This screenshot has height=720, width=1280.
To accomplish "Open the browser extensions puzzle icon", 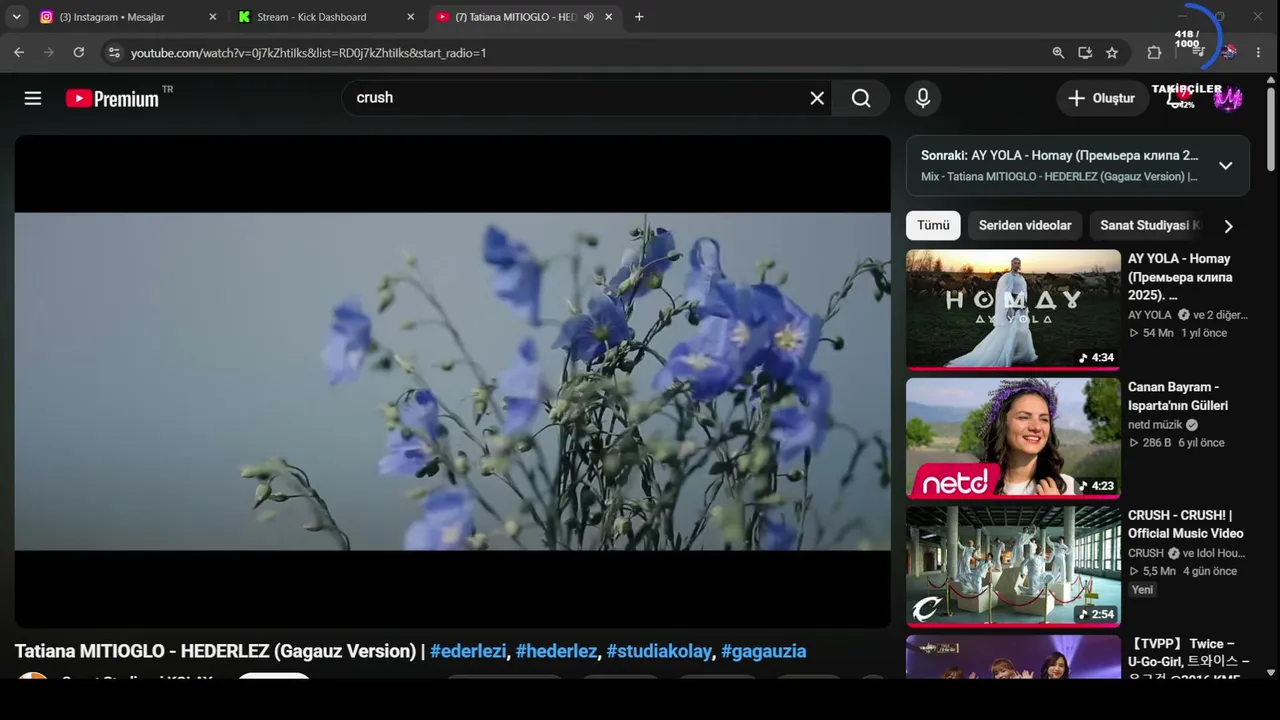I will pyautogui.click(x=1154, y=52).
